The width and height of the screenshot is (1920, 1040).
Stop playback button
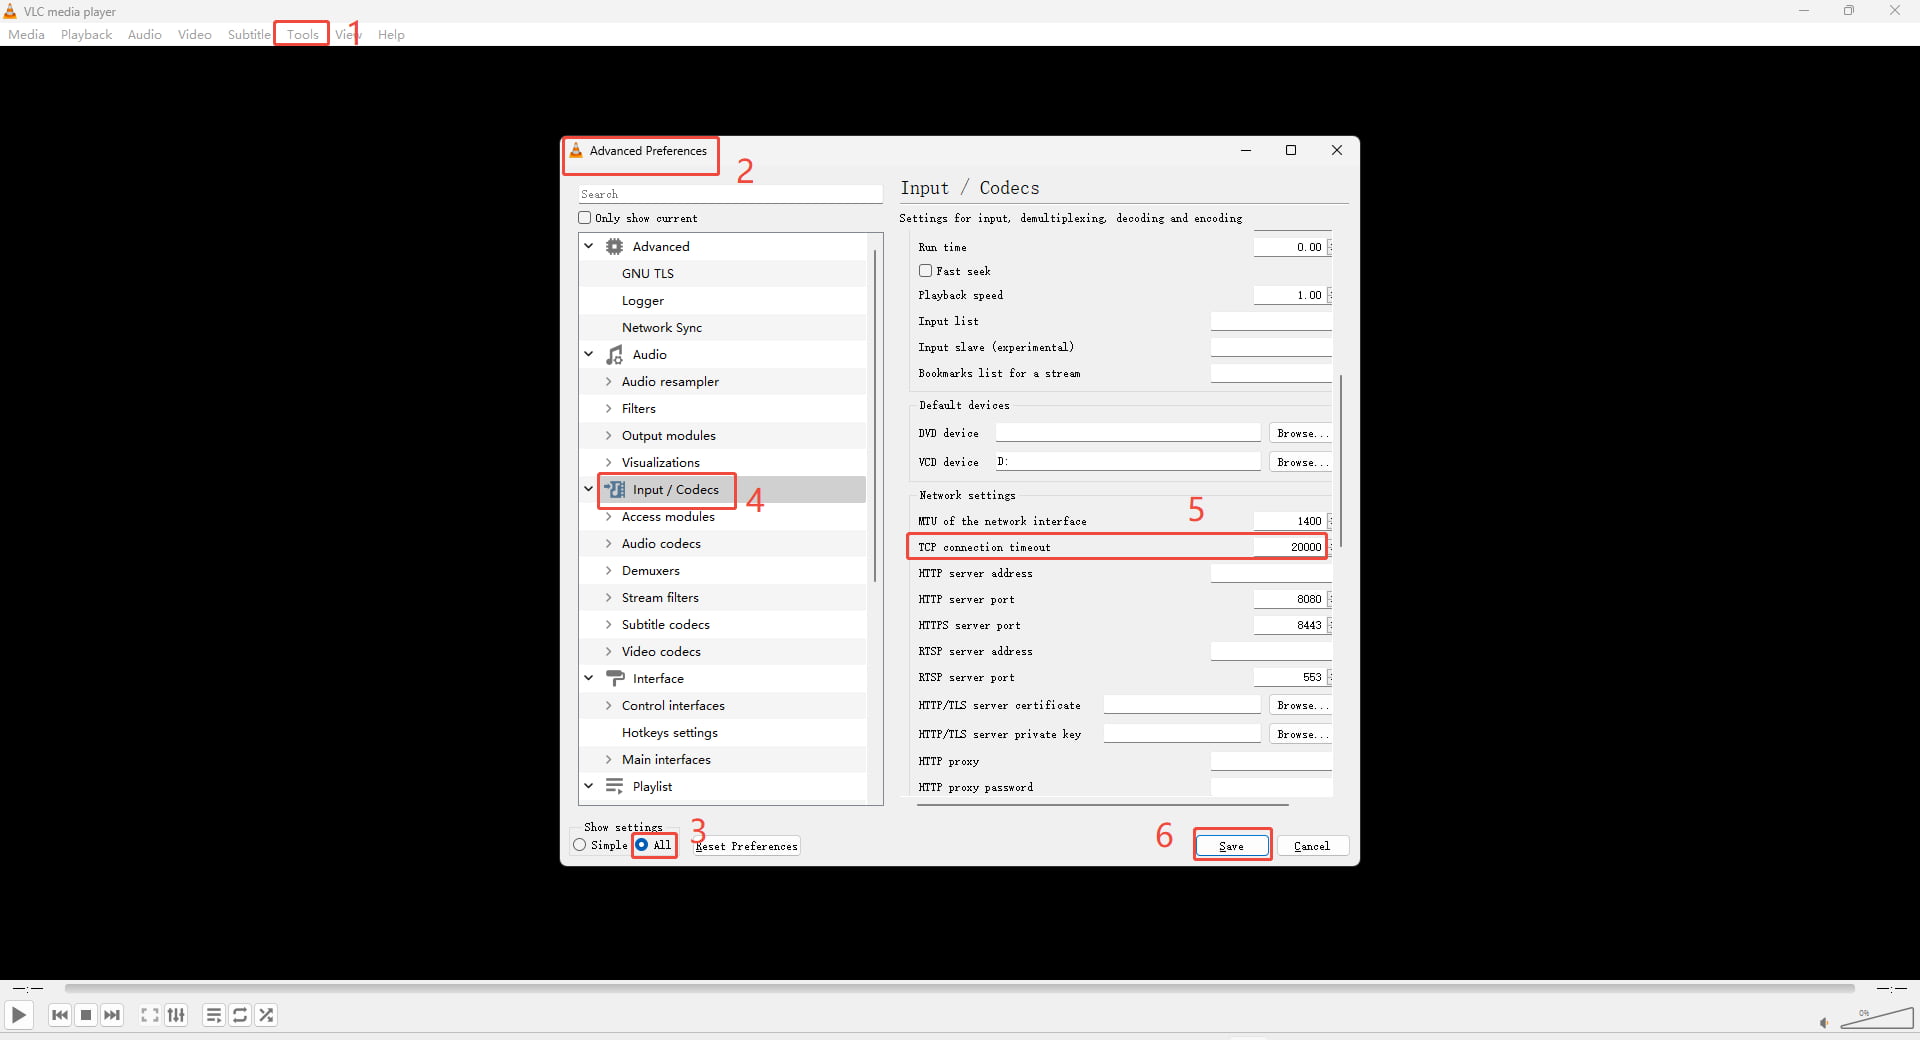pos(86,1015)
